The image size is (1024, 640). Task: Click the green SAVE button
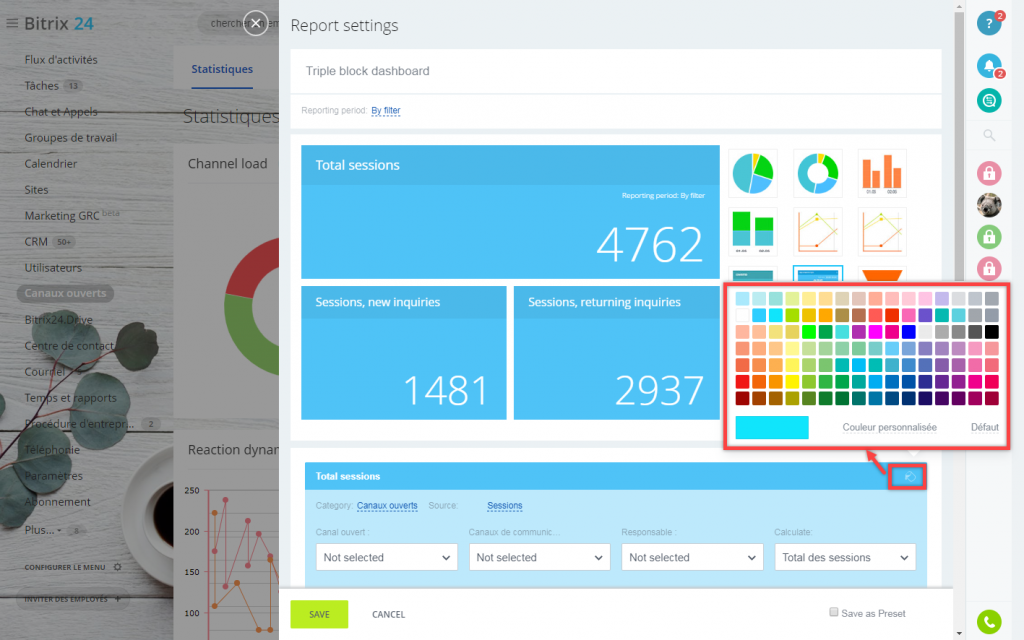319,615
